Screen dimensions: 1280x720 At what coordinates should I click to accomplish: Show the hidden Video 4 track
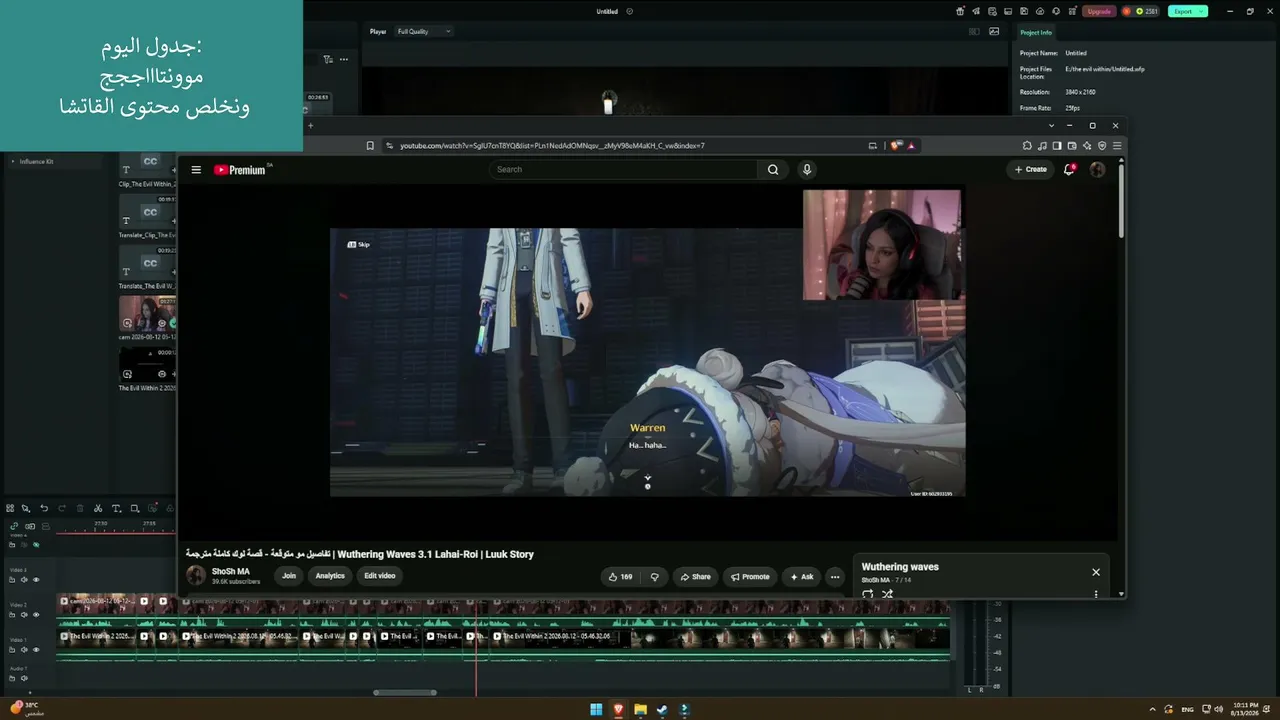[36, 545]
